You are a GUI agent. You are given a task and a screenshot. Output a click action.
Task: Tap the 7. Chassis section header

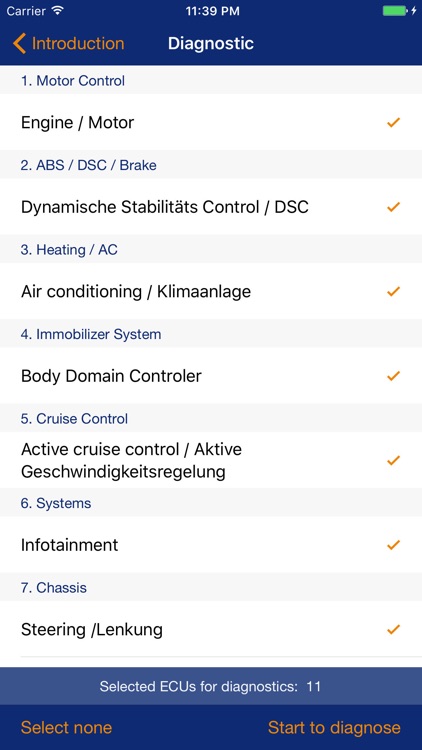click(211, 587)
